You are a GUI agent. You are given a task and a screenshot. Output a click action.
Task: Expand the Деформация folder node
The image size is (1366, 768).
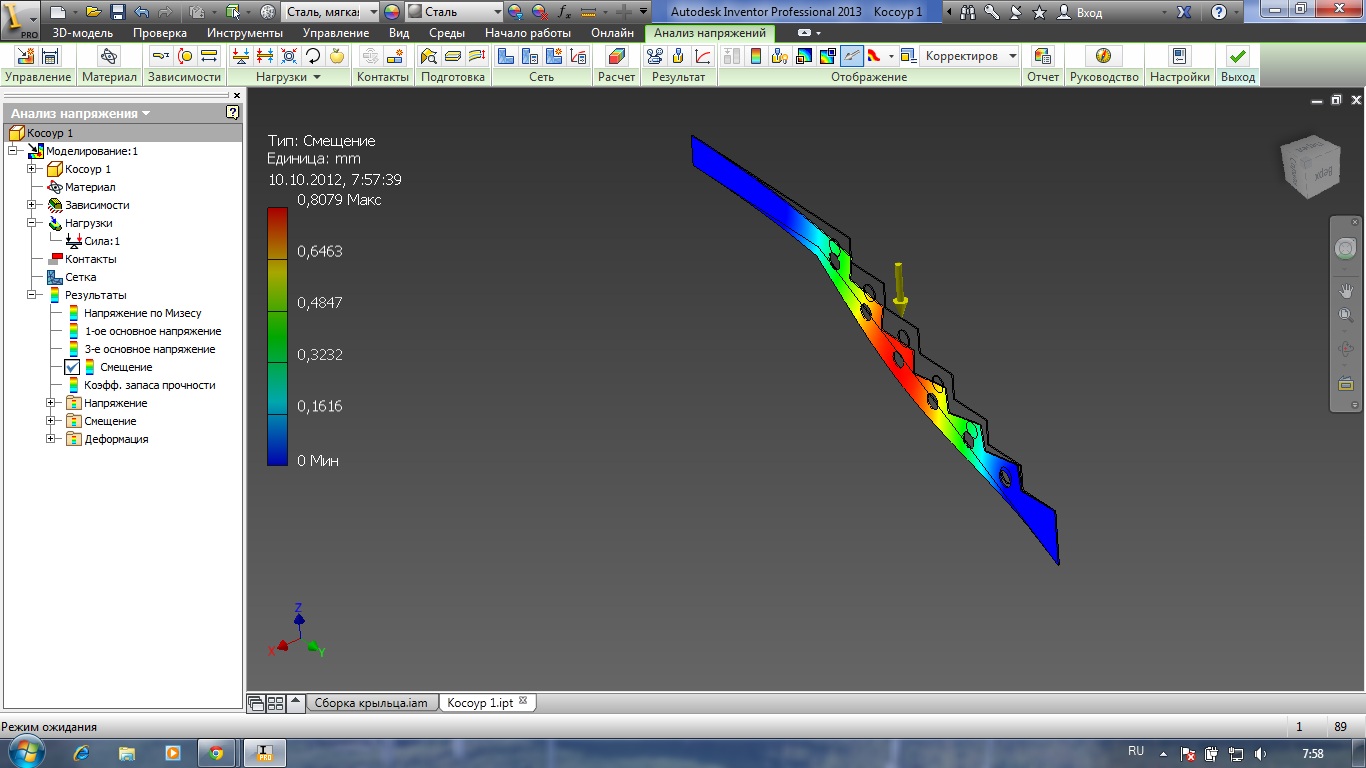point(52,439)
